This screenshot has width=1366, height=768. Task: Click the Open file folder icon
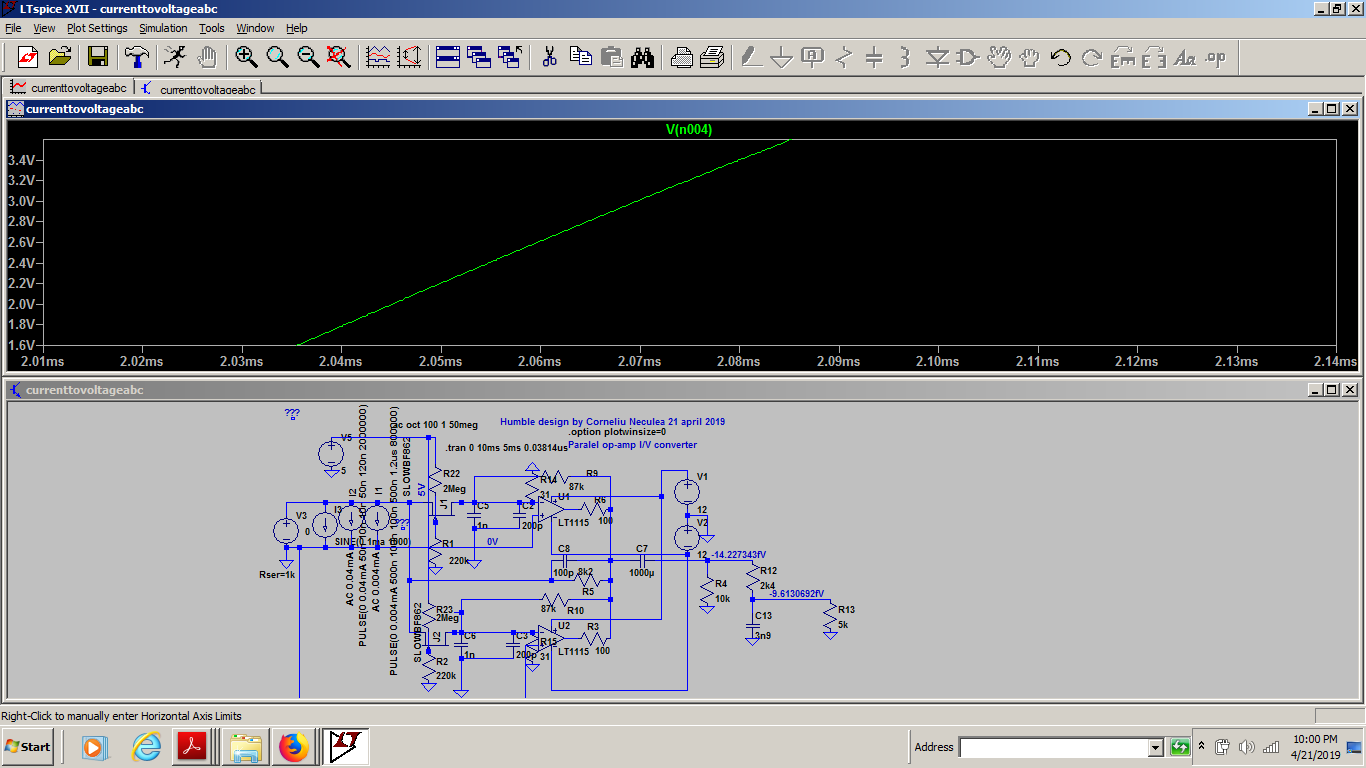(x=60, y=57)
